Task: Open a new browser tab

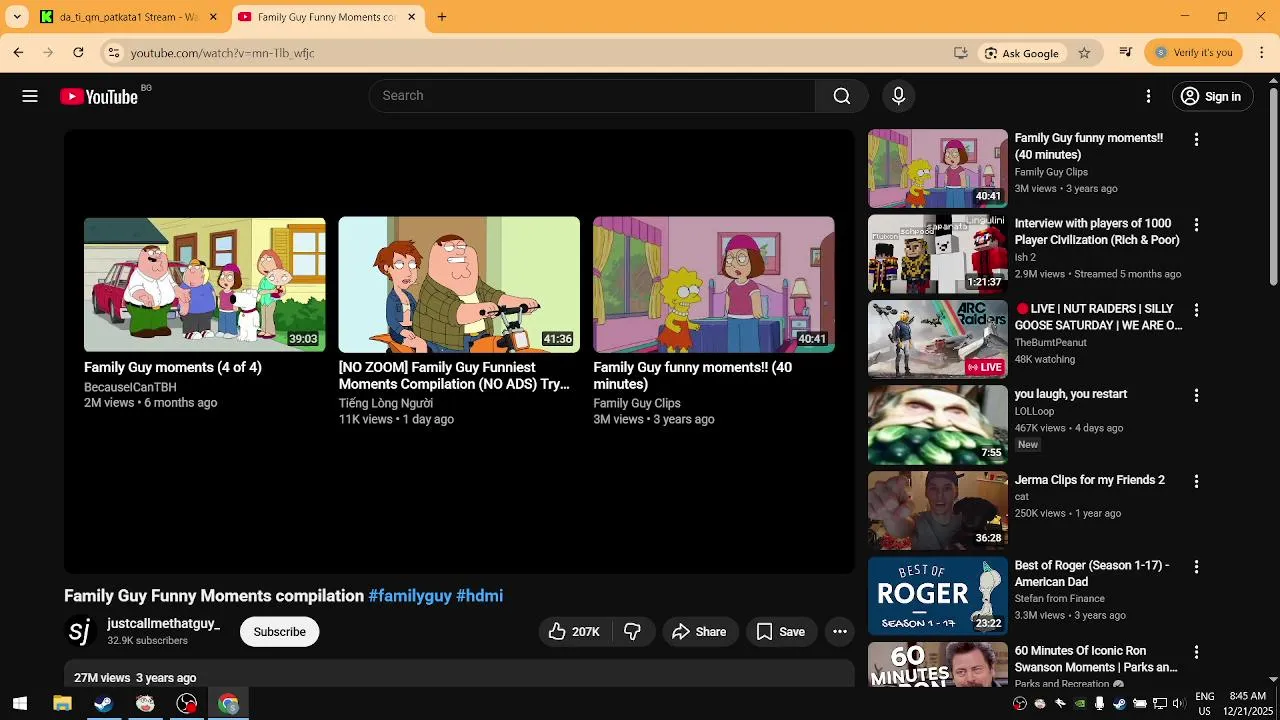Action: pos(442,17)
